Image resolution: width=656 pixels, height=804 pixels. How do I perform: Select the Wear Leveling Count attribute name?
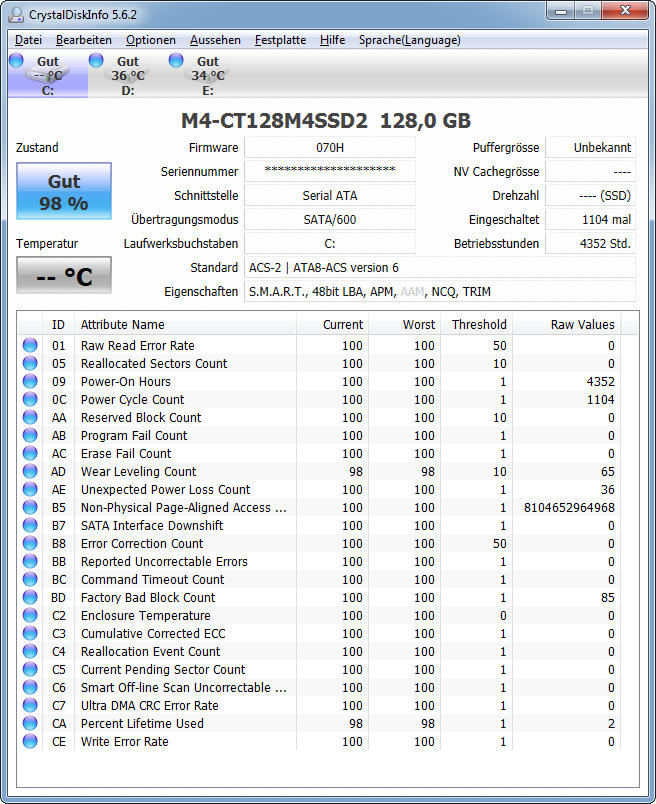pos(138,471)
